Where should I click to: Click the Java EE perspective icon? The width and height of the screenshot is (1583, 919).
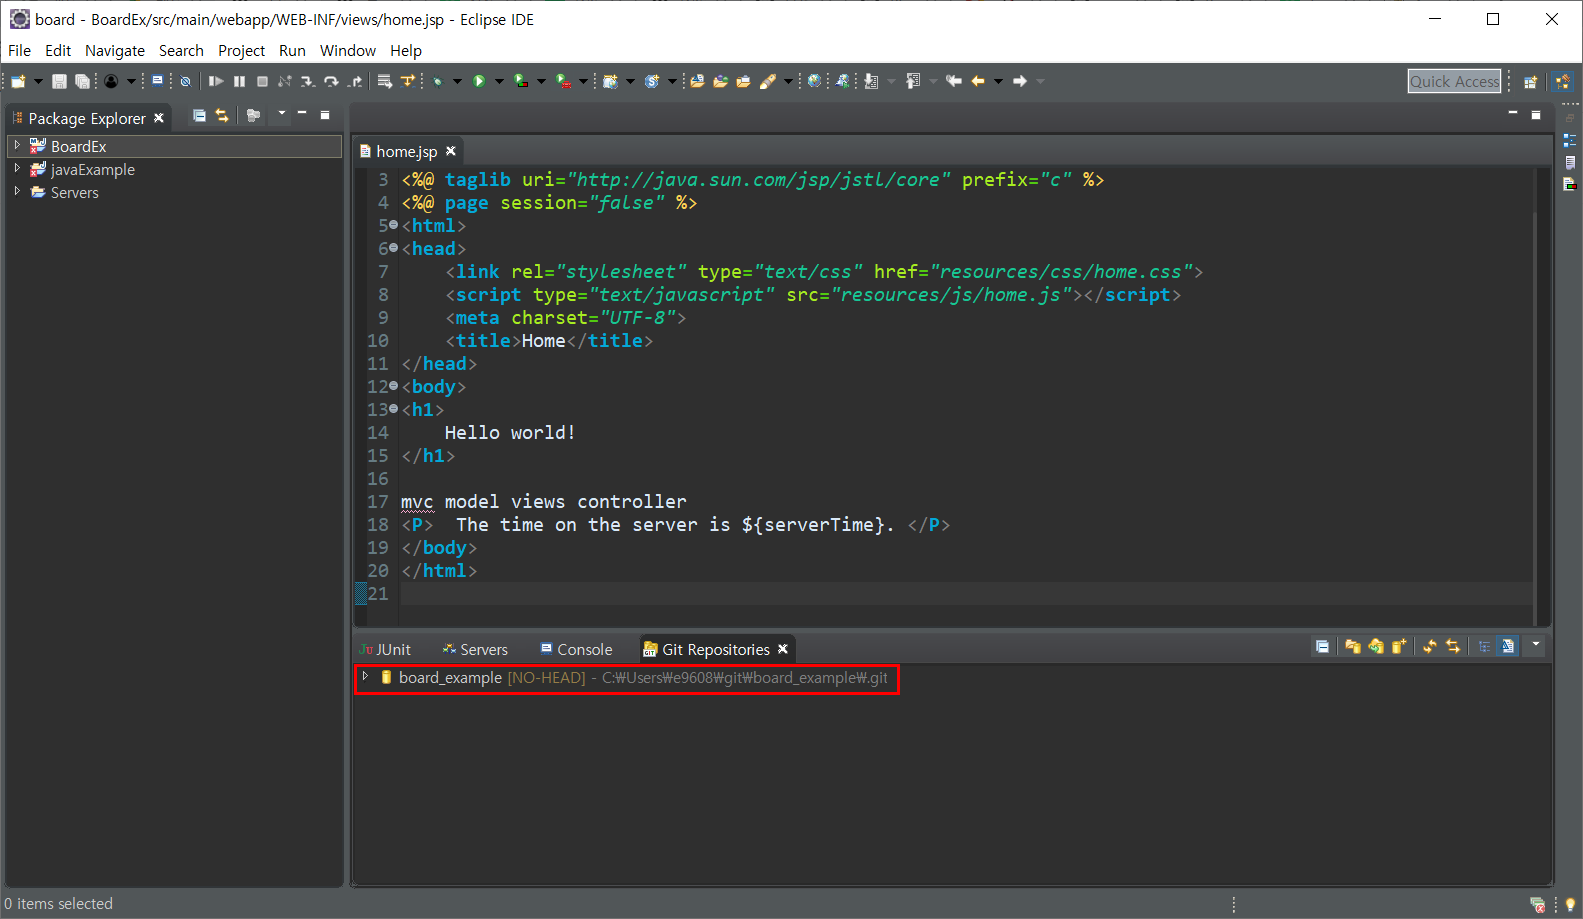point(1563,82)
